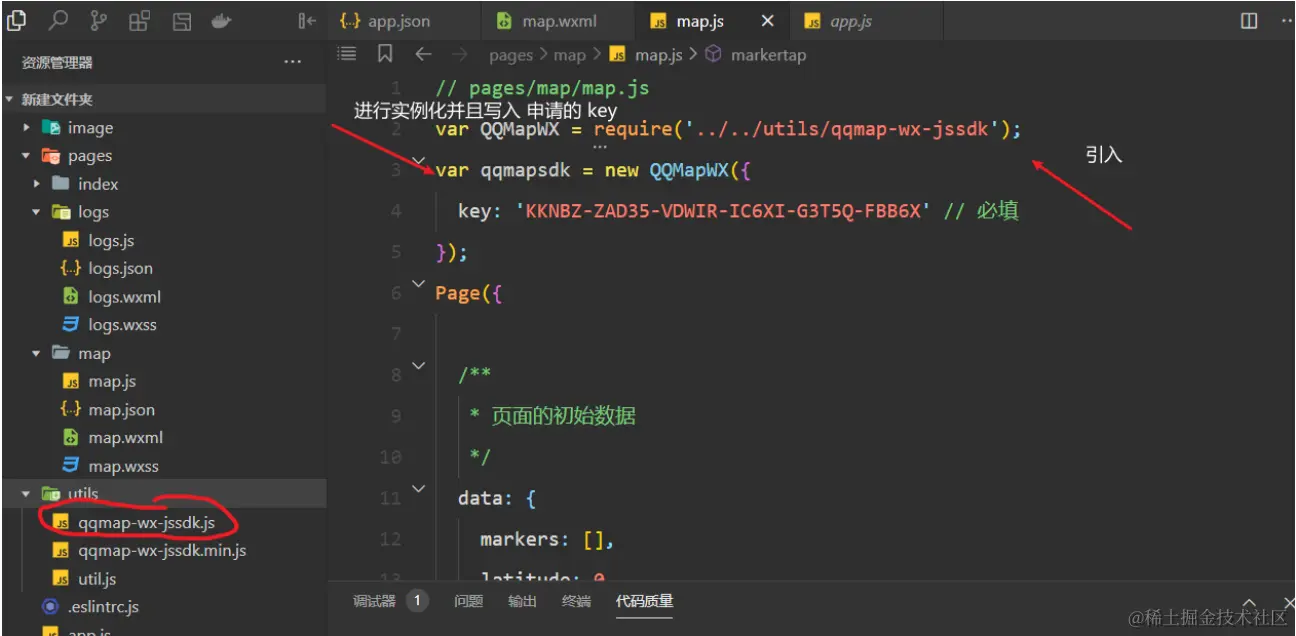
Task: Click the Docker extension icon
Action: click(221, 20)
